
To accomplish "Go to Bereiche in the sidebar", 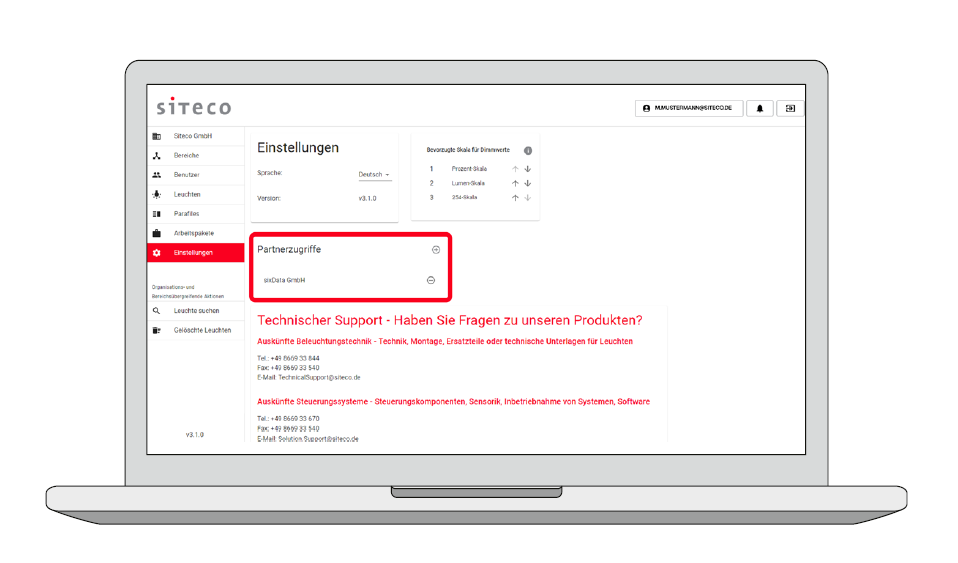I will (187, 156).
